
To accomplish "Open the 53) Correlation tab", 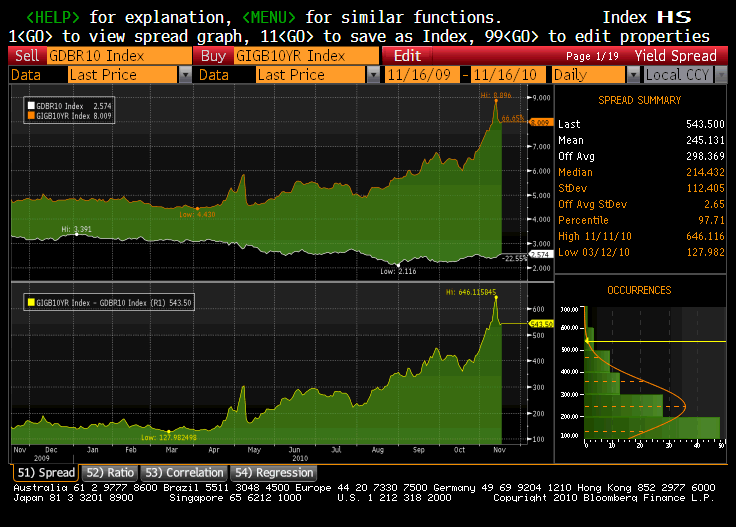I will 183,472.
